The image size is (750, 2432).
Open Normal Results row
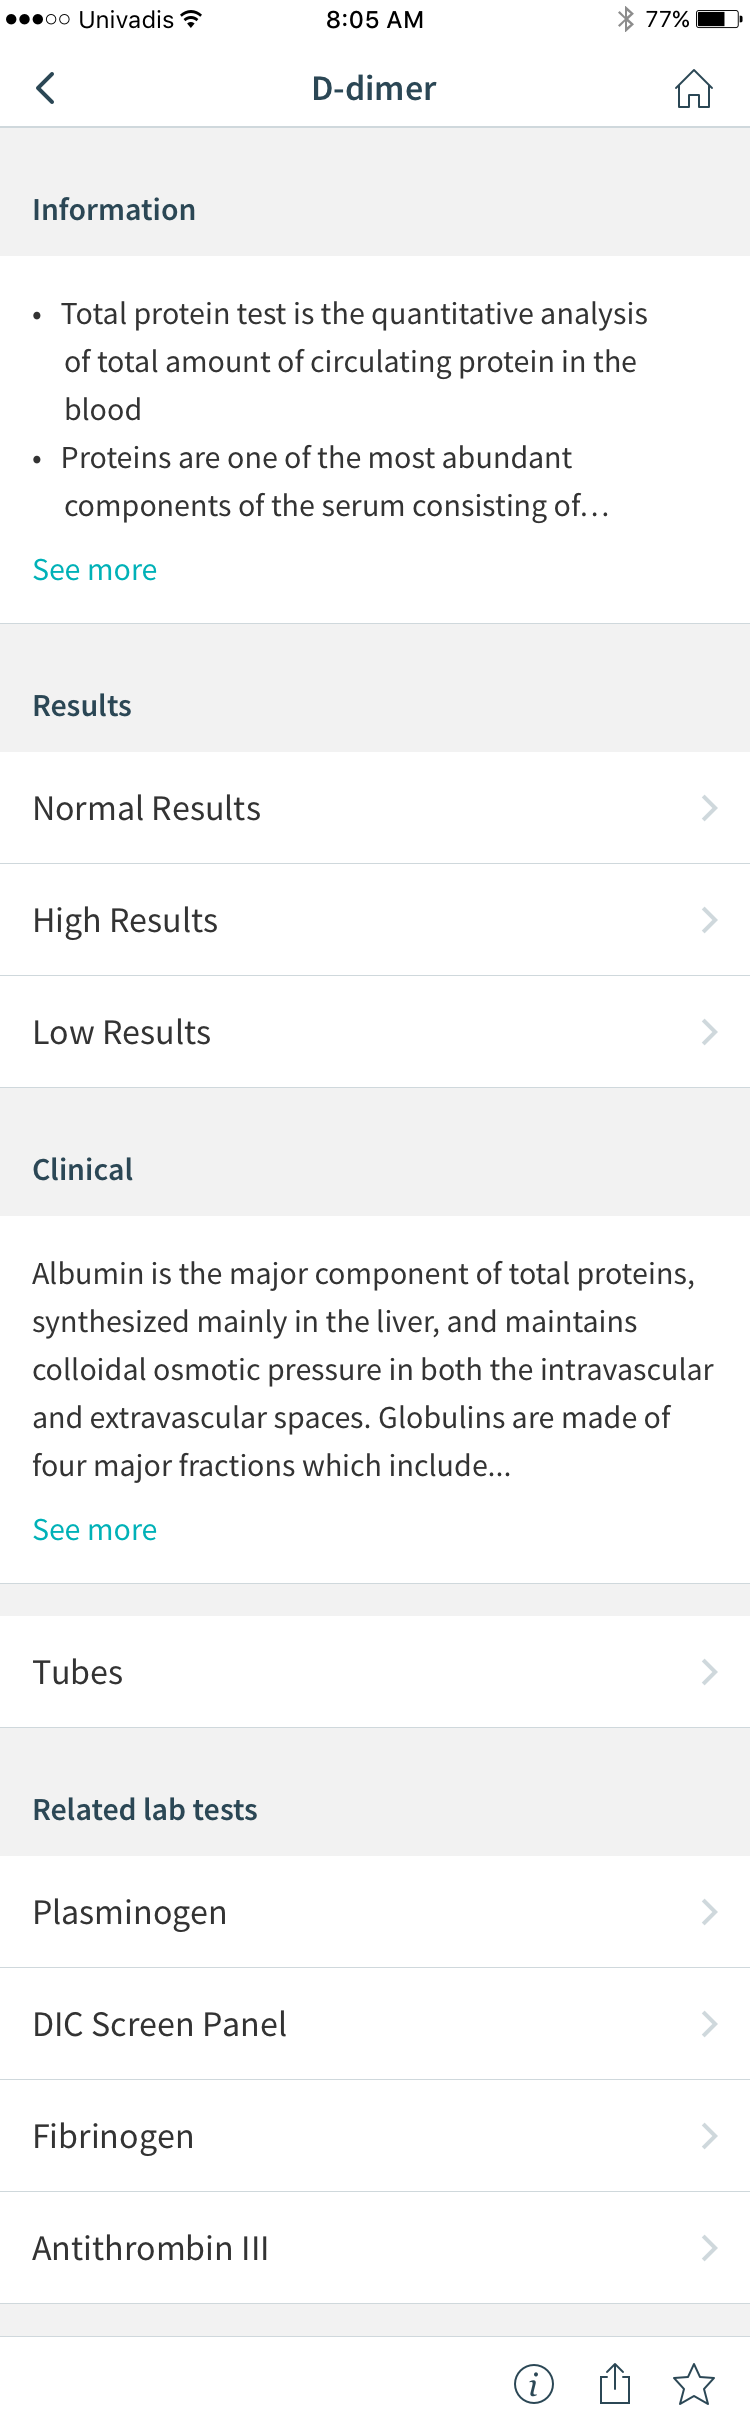pos(375,808)
